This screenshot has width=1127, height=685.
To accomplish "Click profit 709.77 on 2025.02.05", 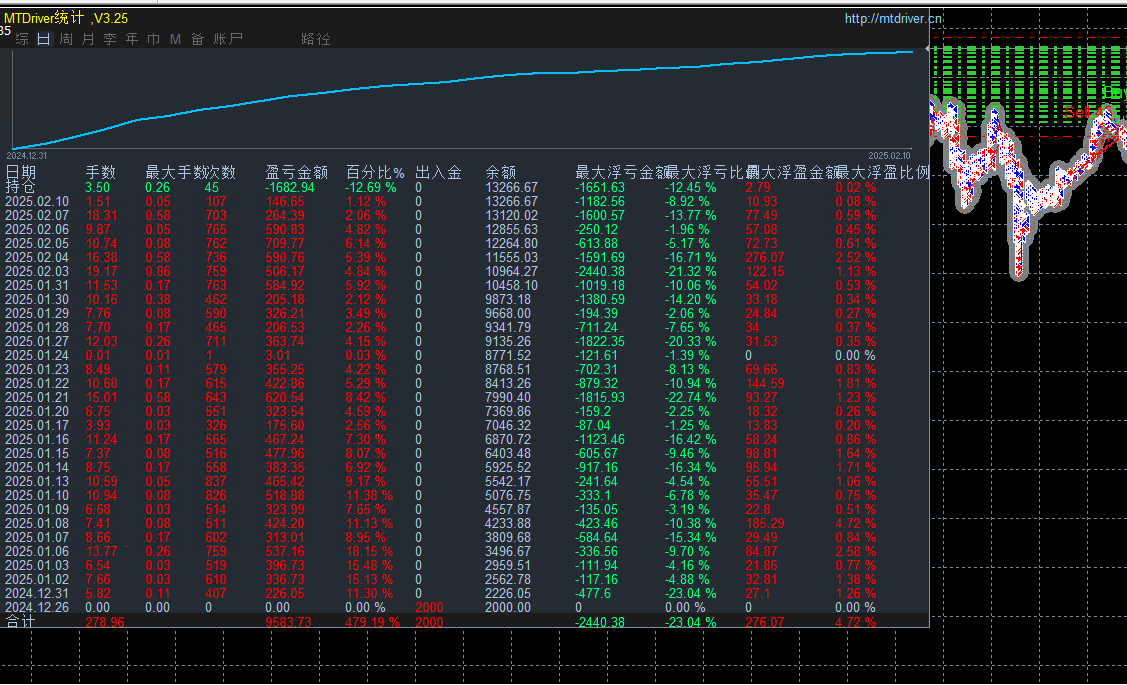I will [285, 244].
